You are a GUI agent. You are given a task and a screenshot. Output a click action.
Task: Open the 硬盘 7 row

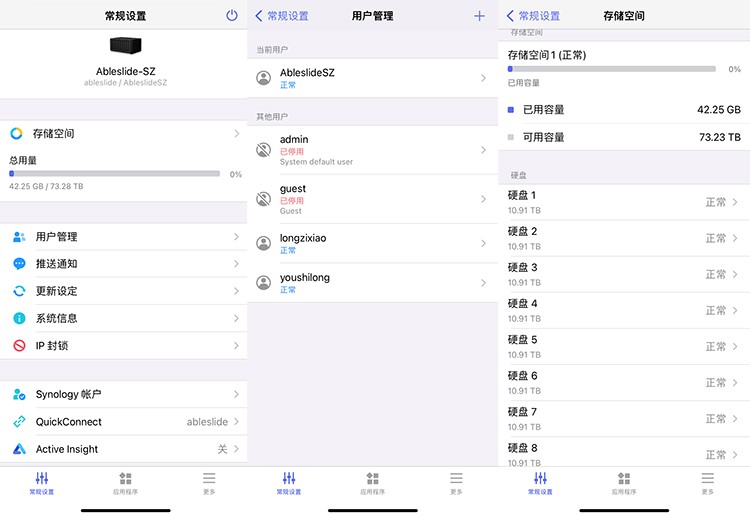(x=624, y=419)
